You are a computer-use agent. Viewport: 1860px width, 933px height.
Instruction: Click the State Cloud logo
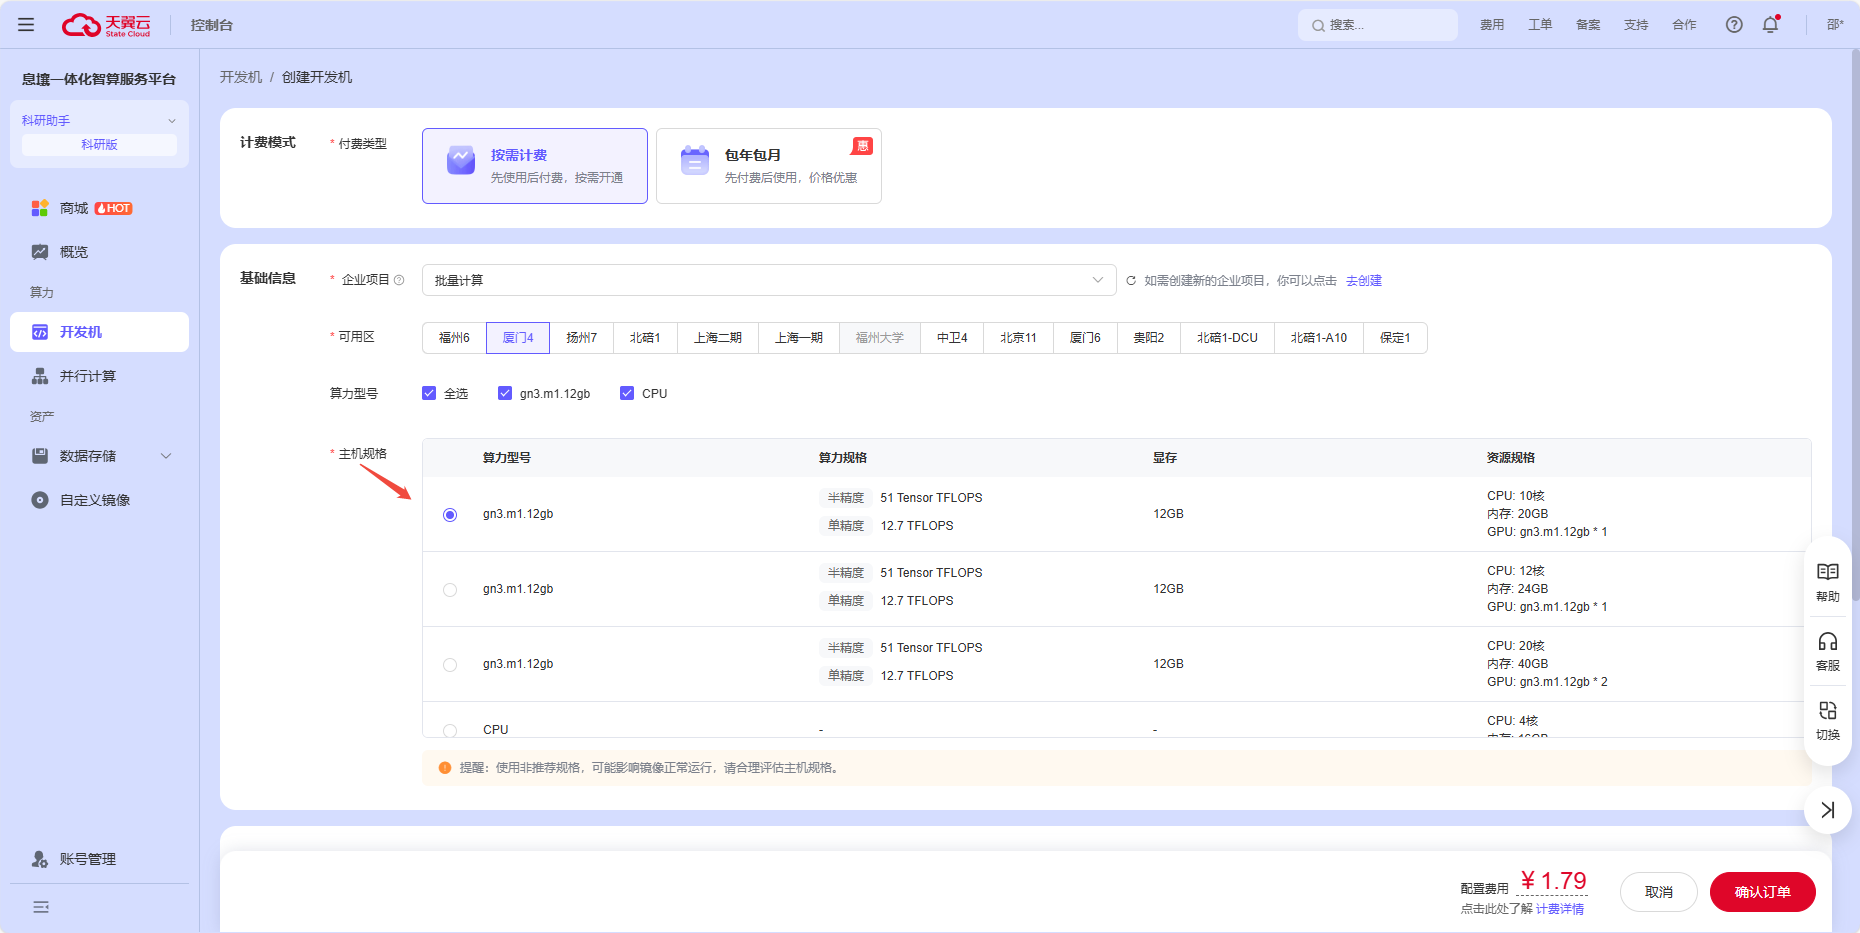(106, 25)
